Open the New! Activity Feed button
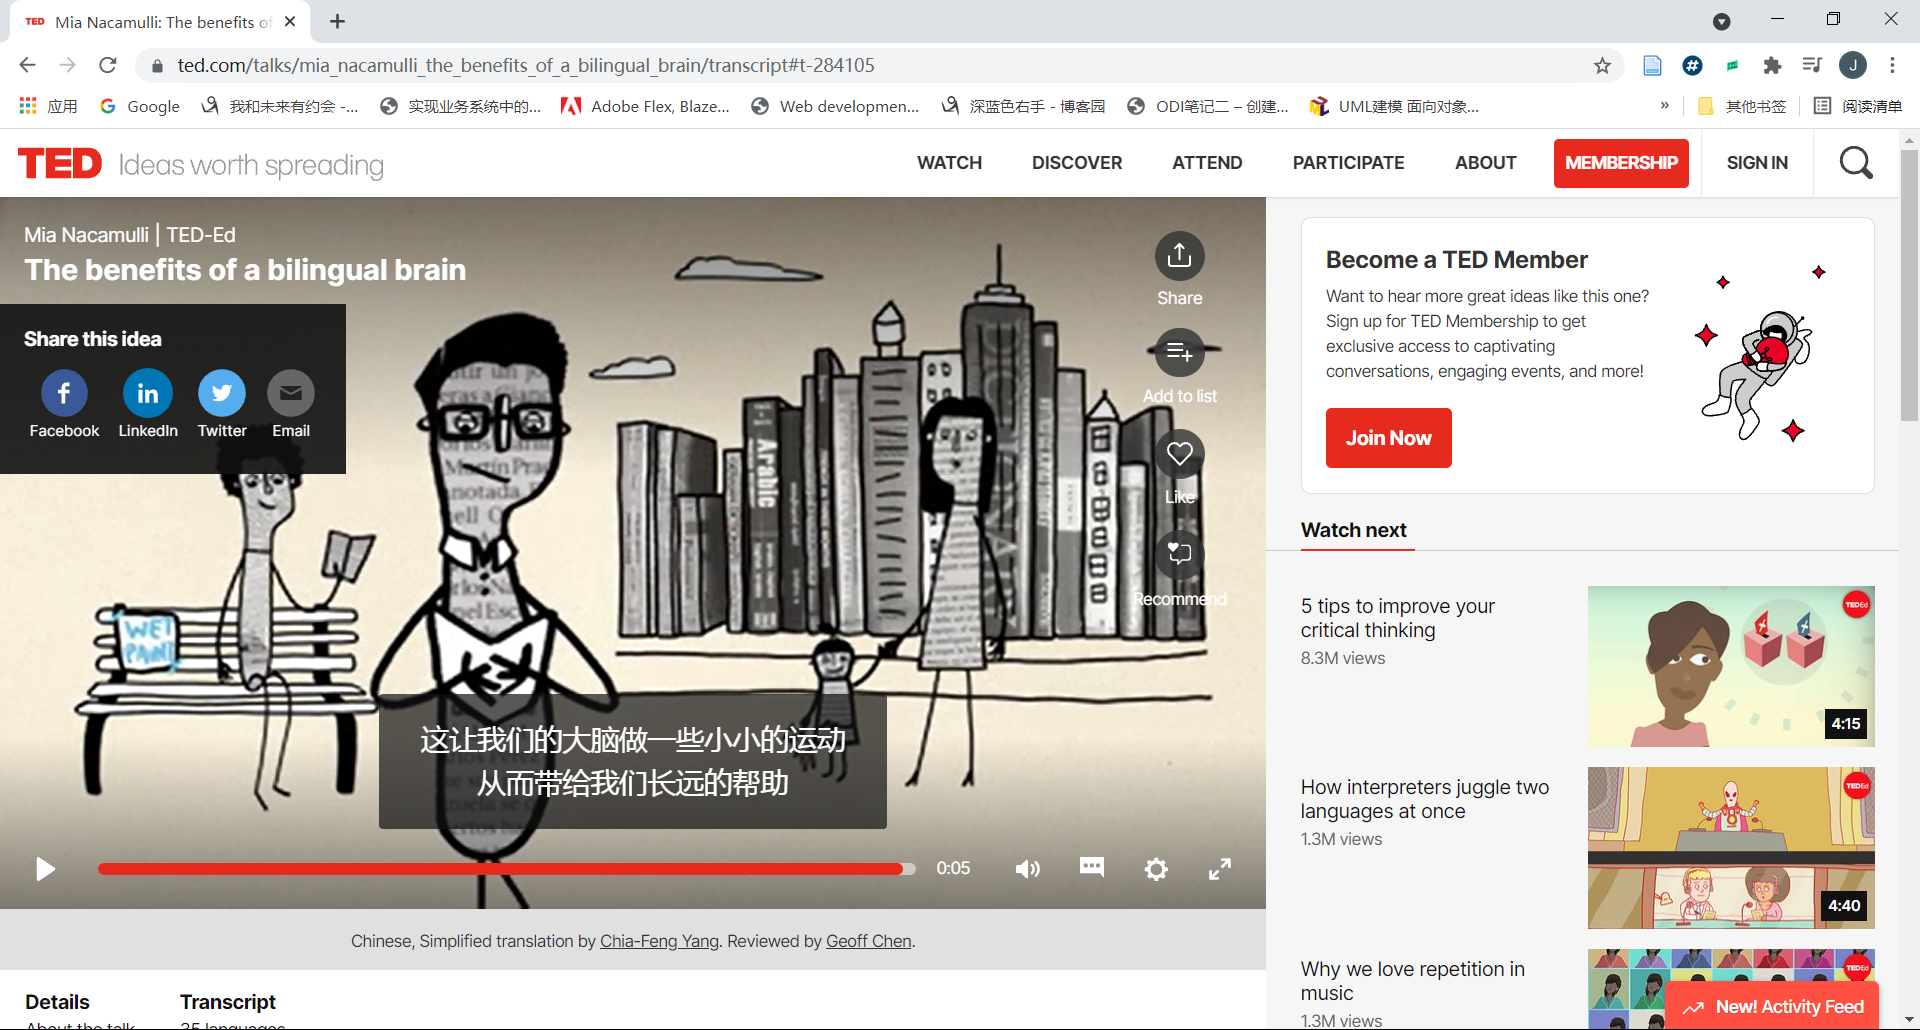 (1772, 1007)
